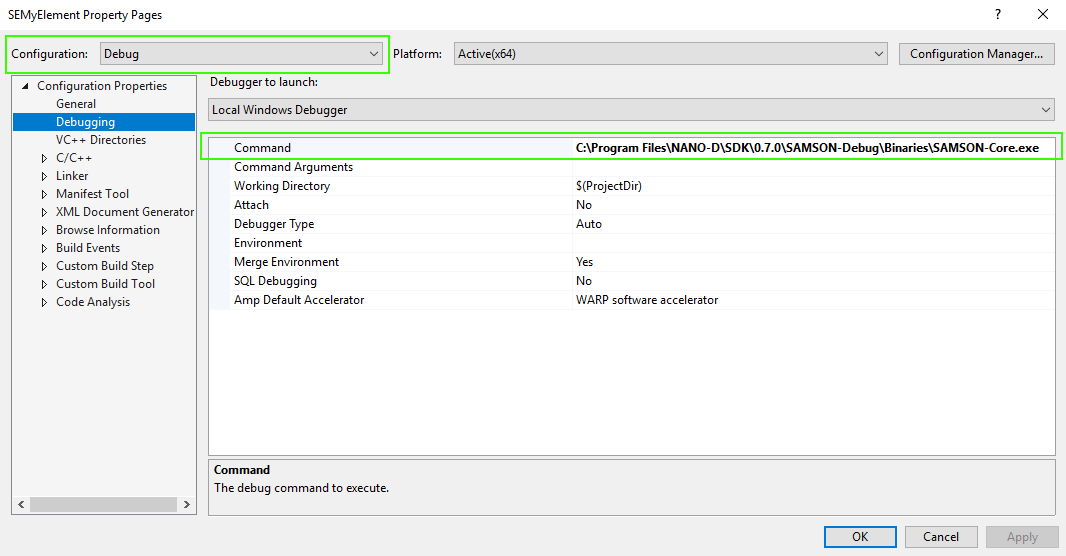This screenshot has width=1066, height=556.
Task: Click the Debugger Type value Auto
Action: 589,224
